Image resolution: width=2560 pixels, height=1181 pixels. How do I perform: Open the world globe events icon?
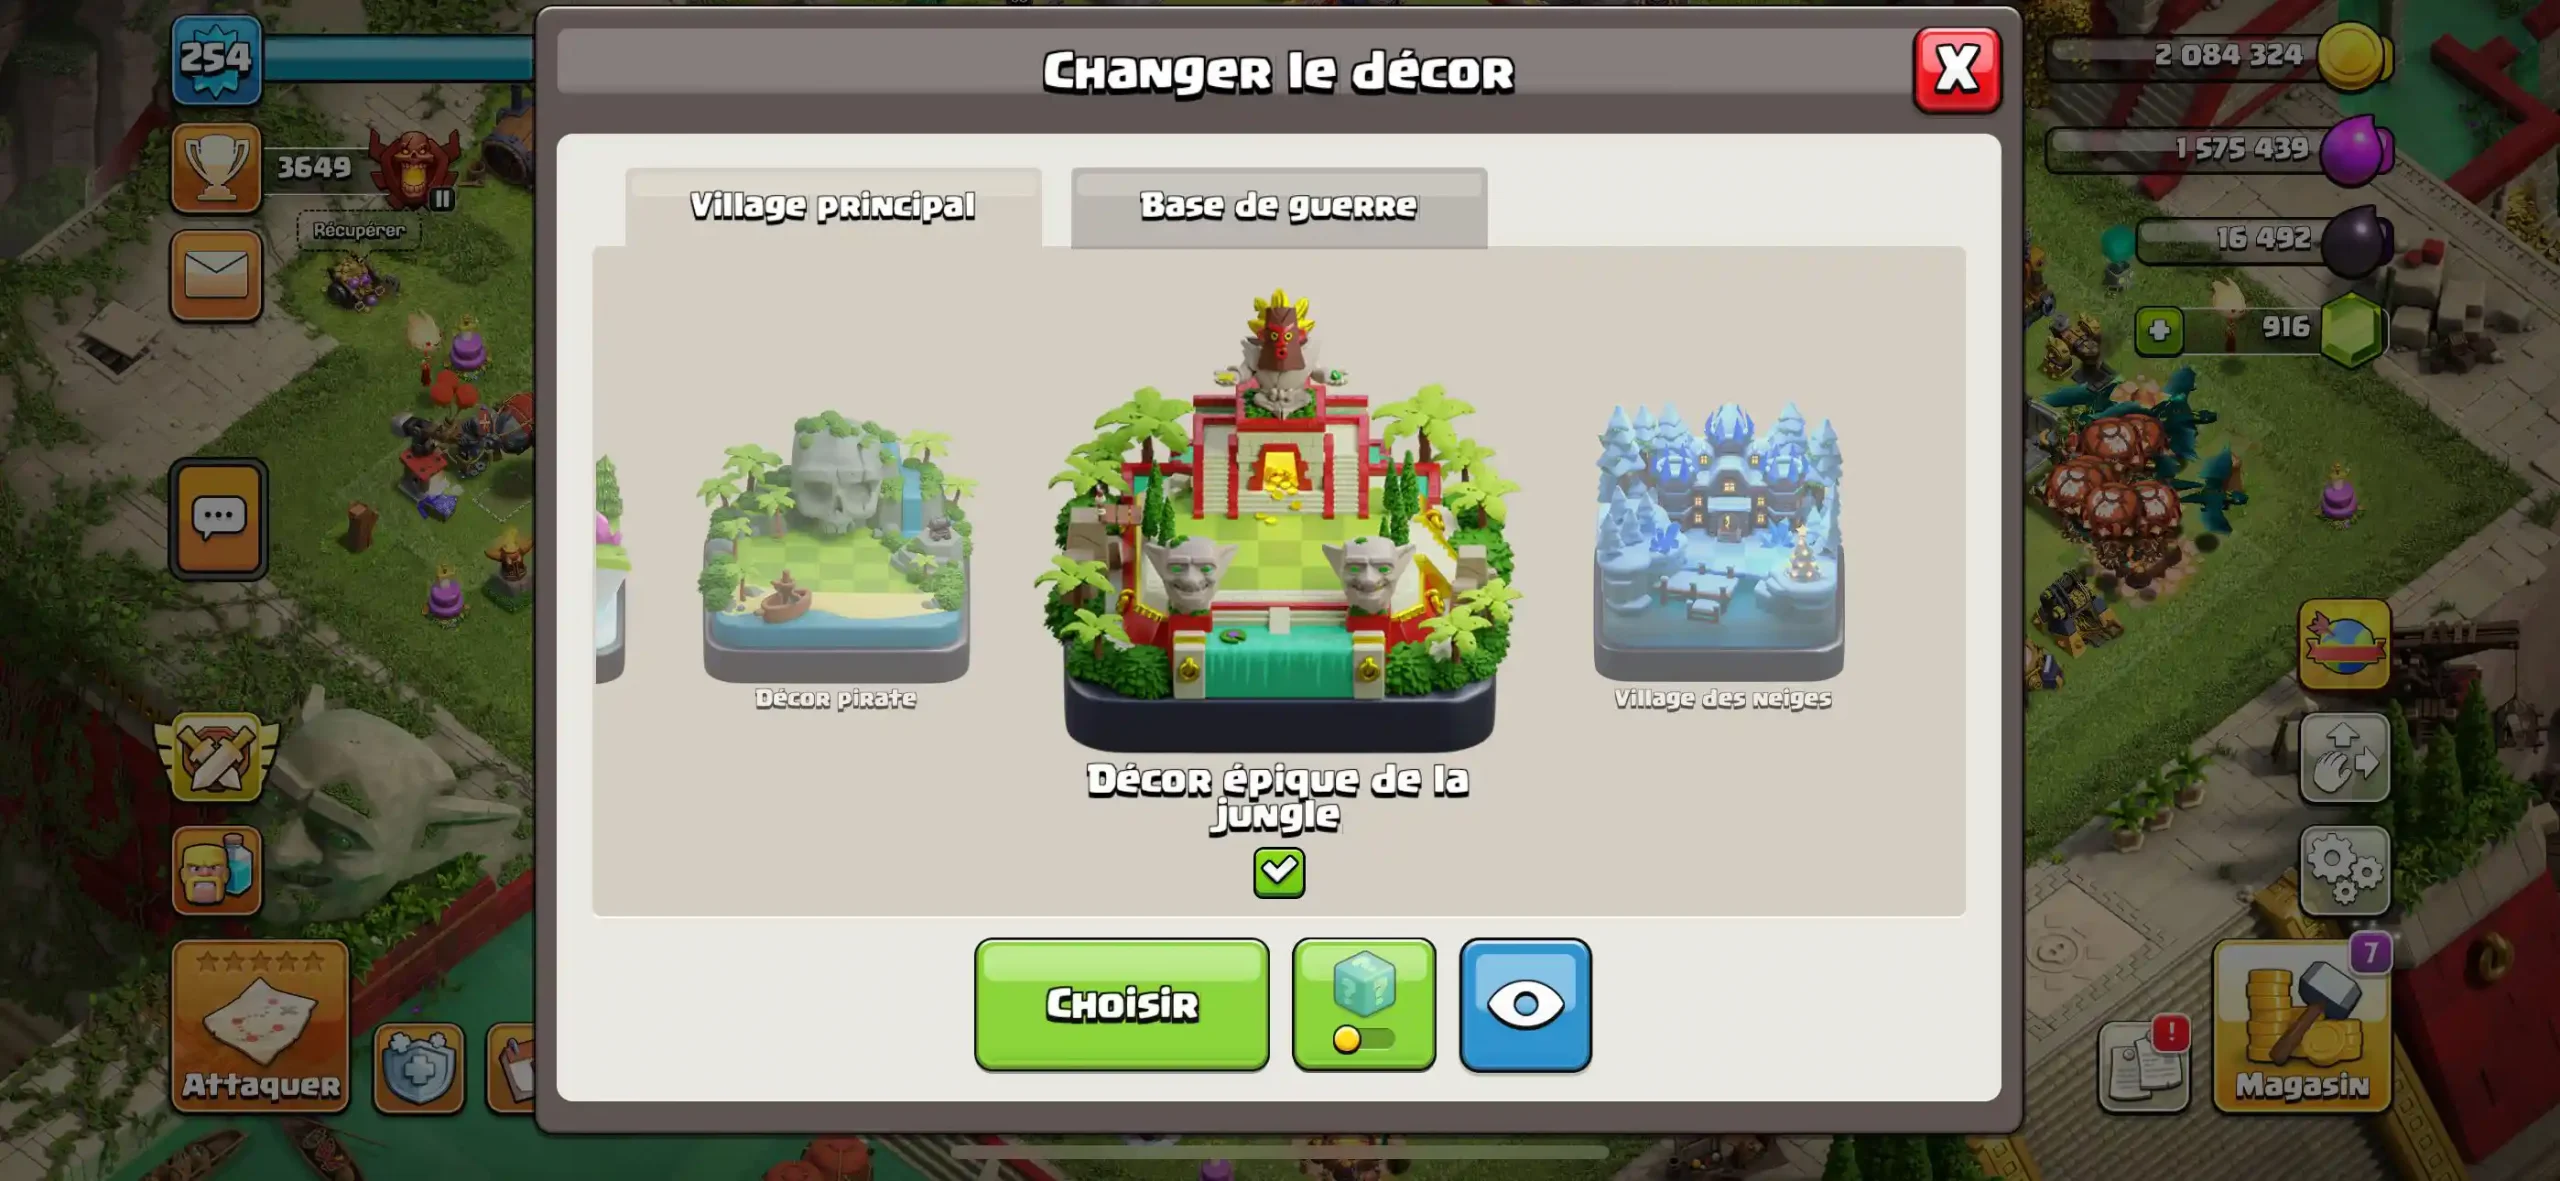2345,645
